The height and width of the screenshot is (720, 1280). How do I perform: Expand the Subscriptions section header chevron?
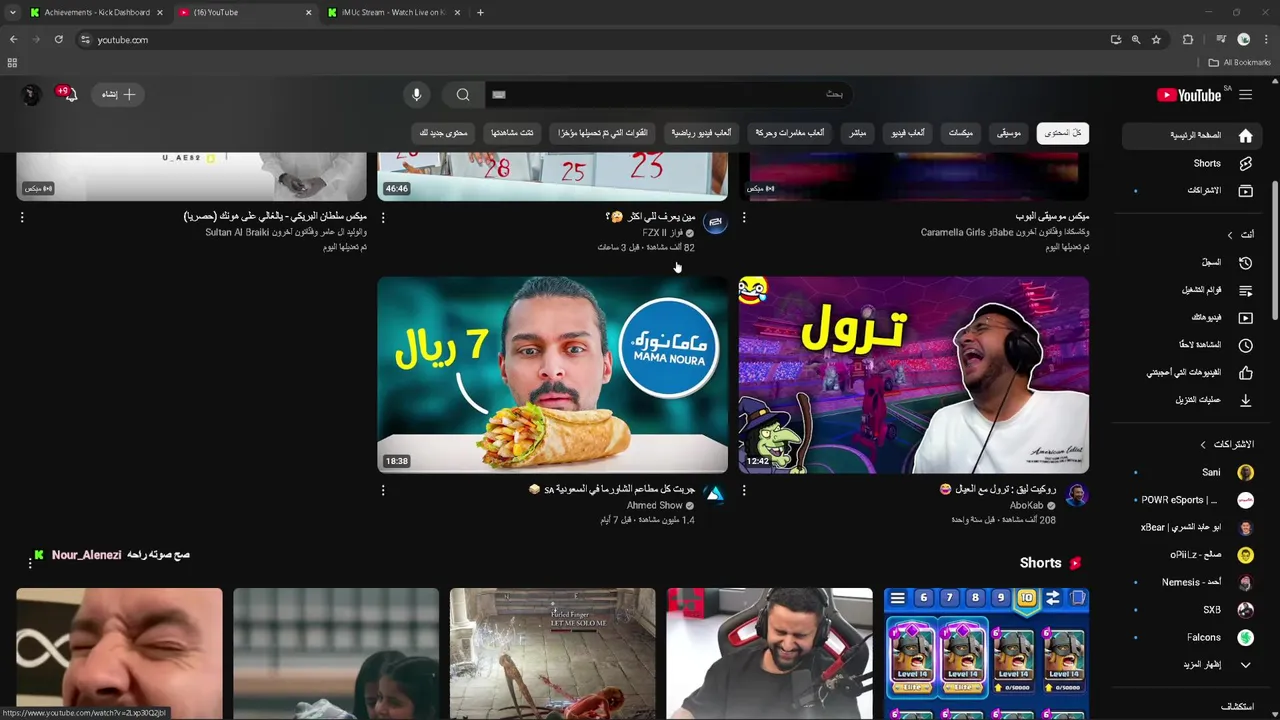[x=1203, y=444]
